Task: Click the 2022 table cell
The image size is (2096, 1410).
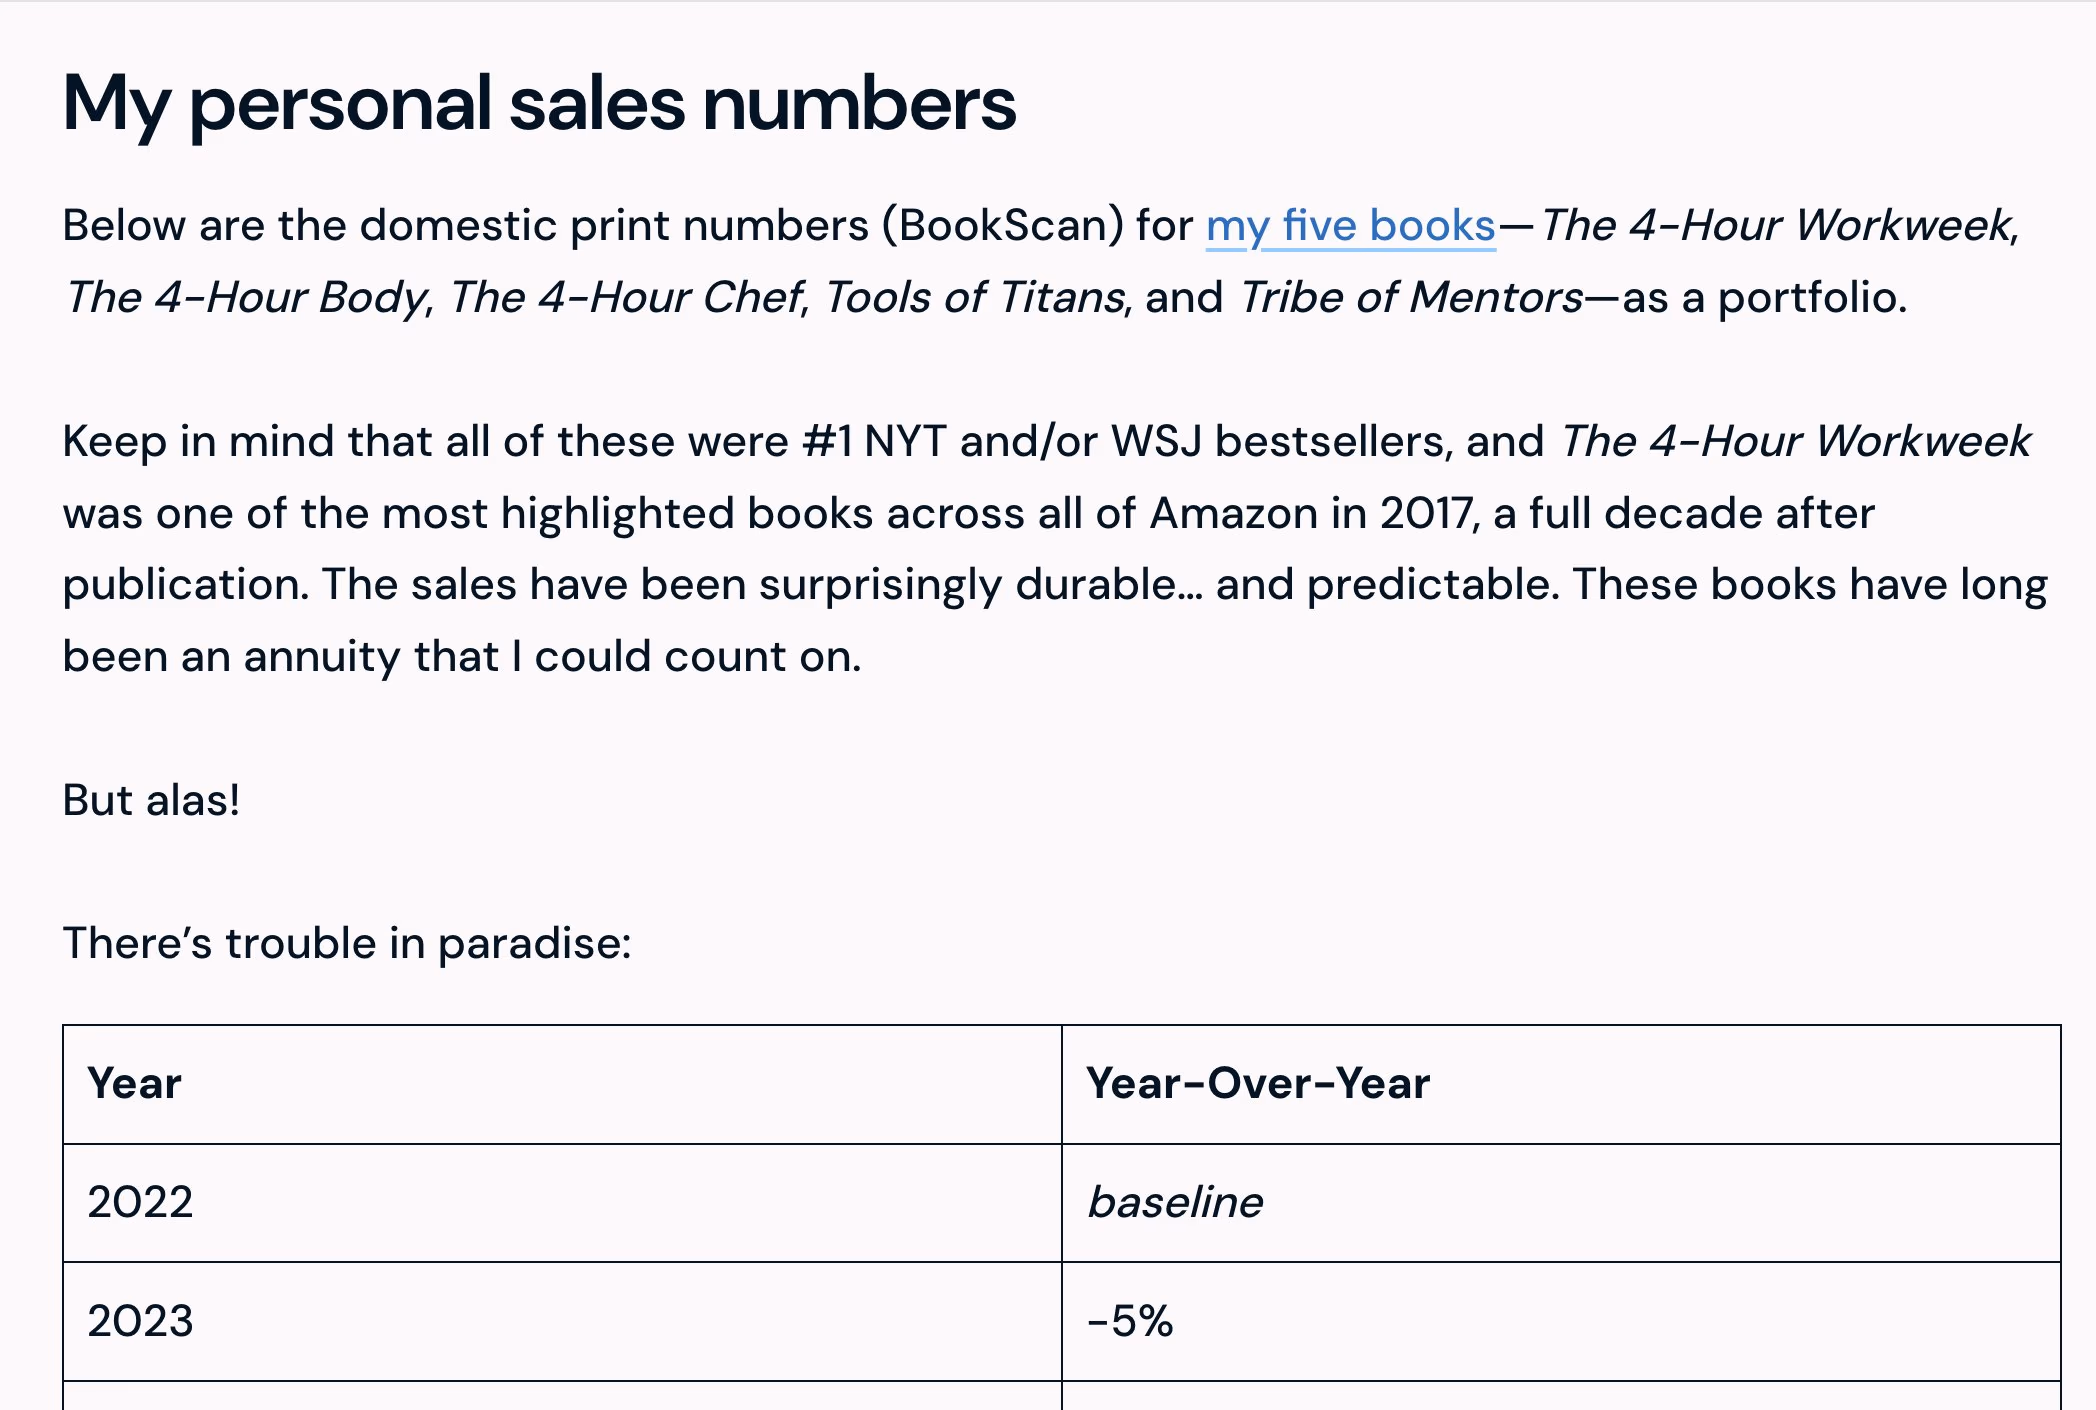Action: tap(562, 1203)
